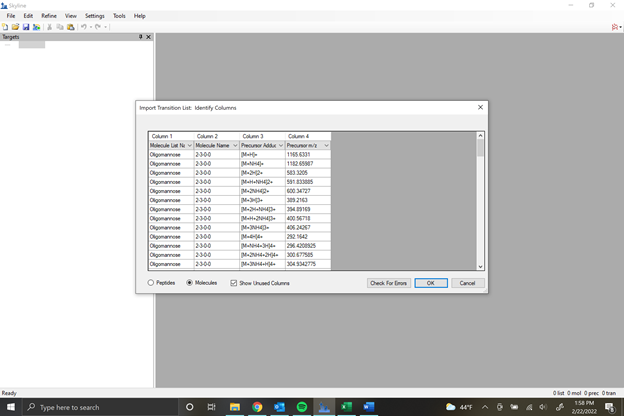
Task: Open the Settings menu
Action: [94, 16]
